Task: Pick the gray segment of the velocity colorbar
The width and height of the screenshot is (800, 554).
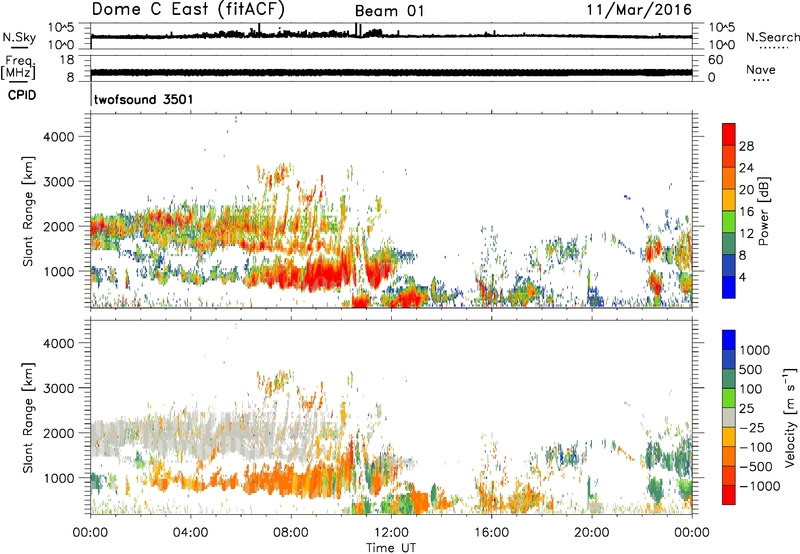Action: pyautogui.click(x=729, y=417)
